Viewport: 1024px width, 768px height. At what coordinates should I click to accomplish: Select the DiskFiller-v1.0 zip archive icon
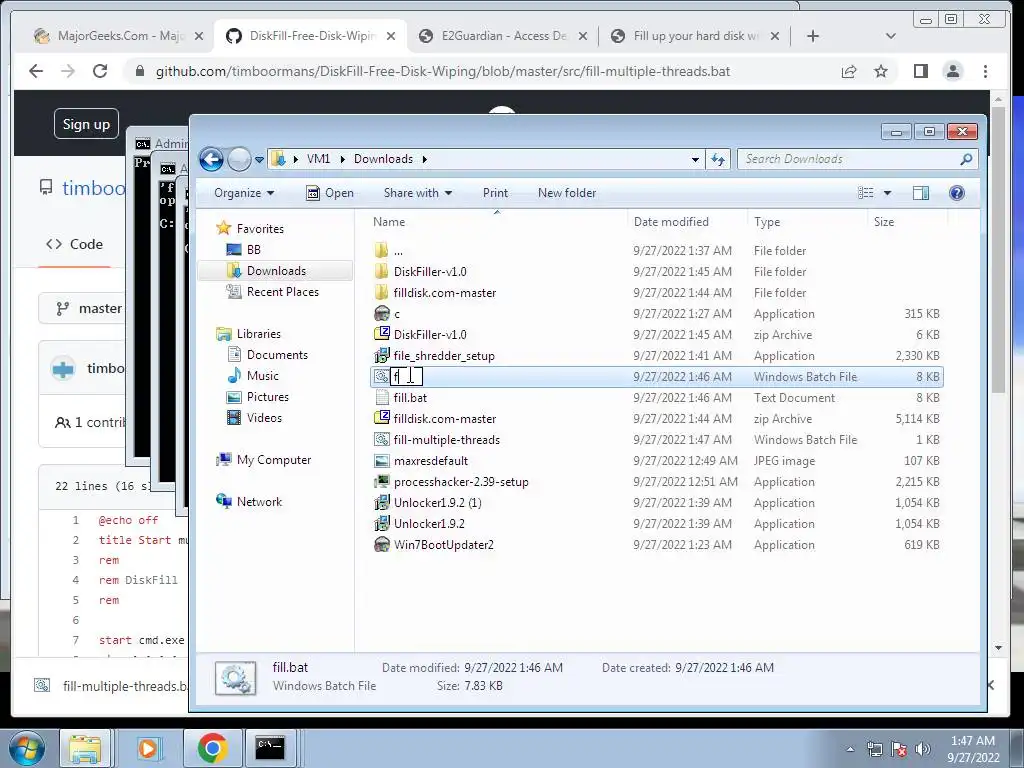tap(381, 334)
